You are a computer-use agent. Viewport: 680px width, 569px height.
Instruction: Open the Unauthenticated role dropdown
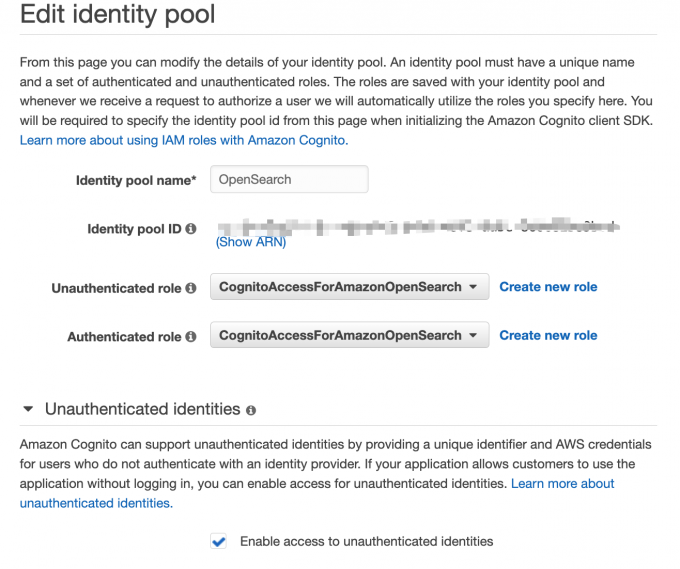pyautogui.click(x=350, y=287)
